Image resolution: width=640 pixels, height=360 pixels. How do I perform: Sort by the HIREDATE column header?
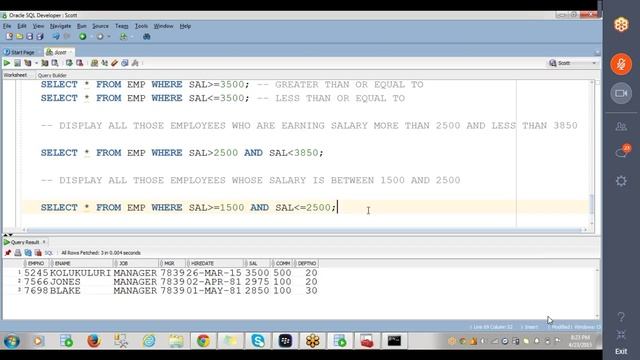[215, 263]
